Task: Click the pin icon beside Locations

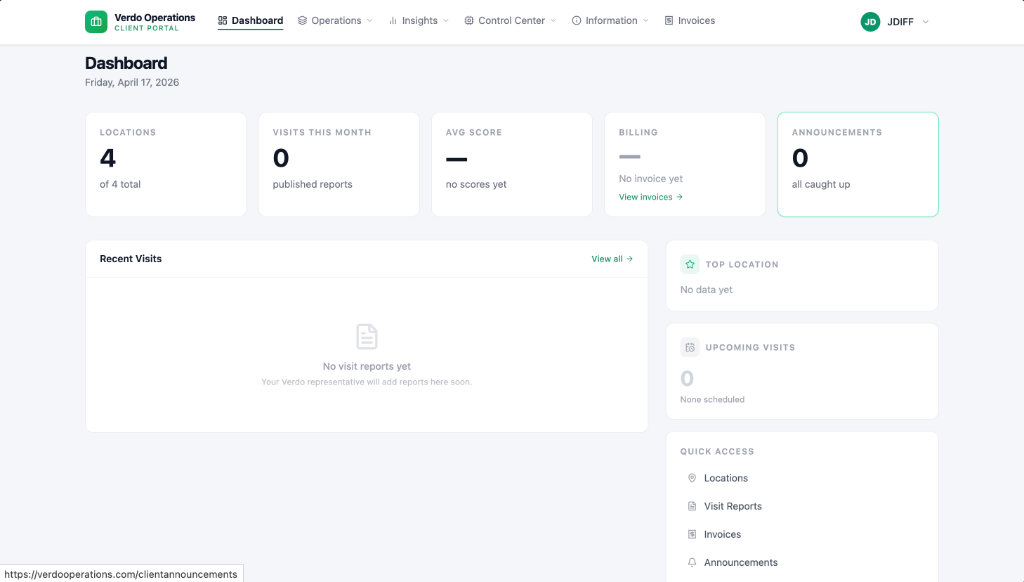Action: (692, 478)
